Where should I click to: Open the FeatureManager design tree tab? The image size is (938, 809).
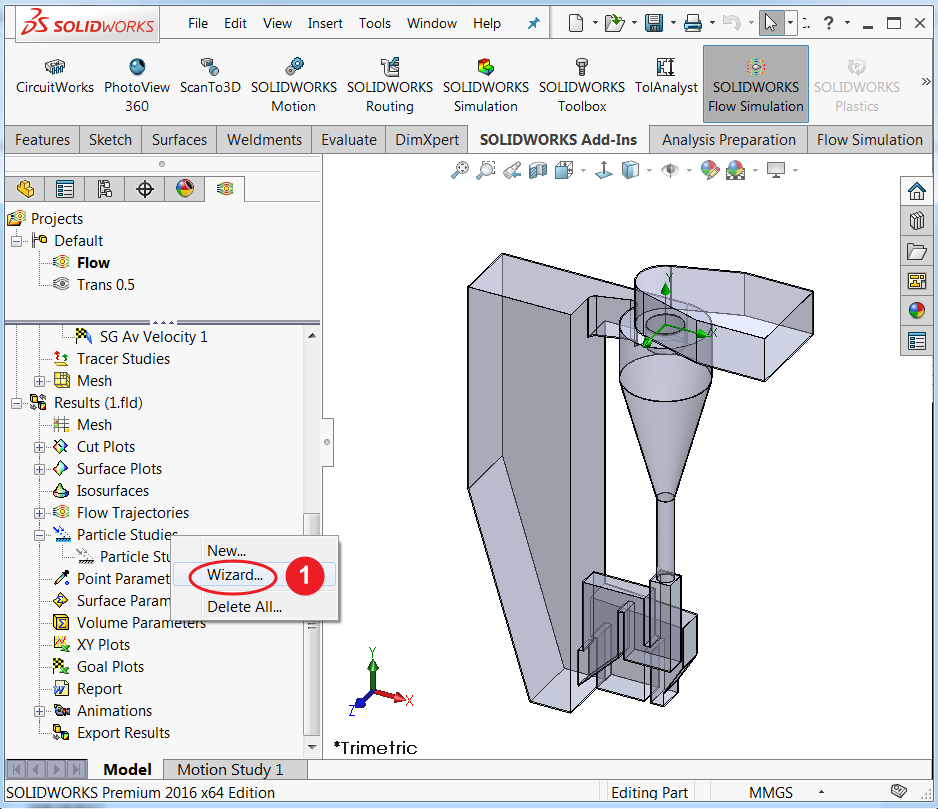[x=25, y=189]
